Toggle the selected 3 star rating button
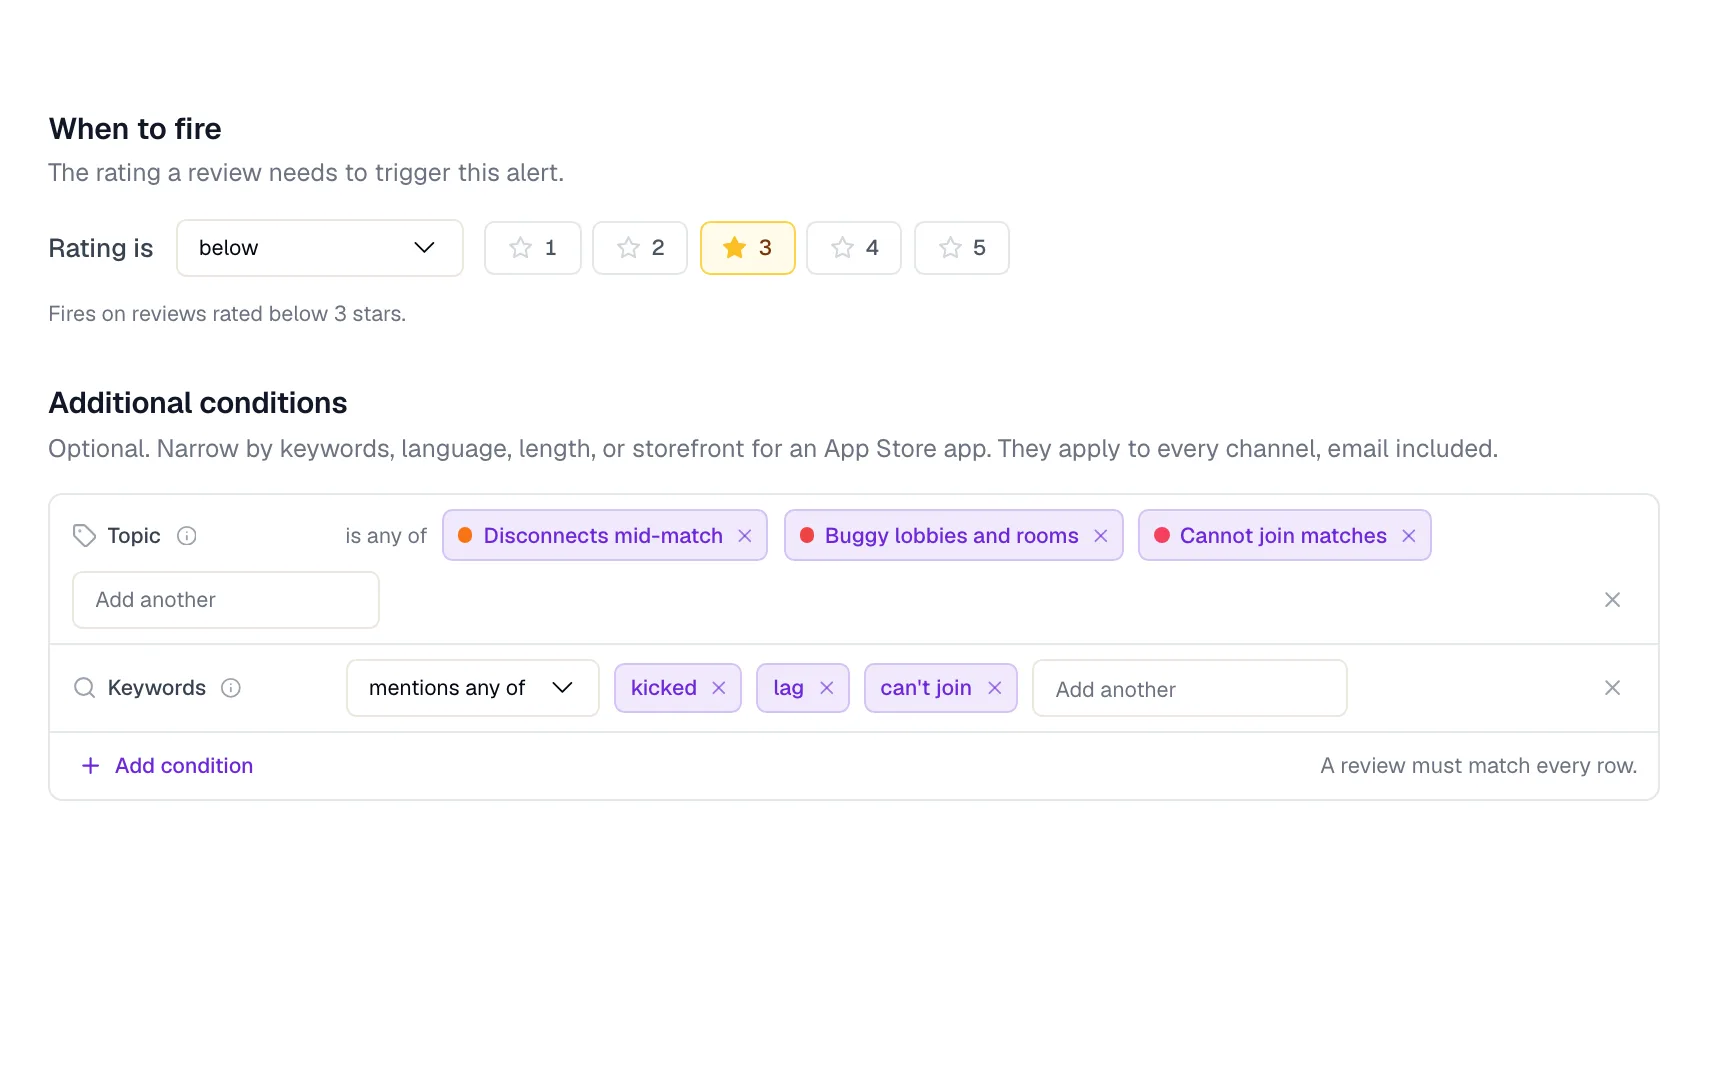Viewport: 1712px width, 1070px height. (747, 248)
